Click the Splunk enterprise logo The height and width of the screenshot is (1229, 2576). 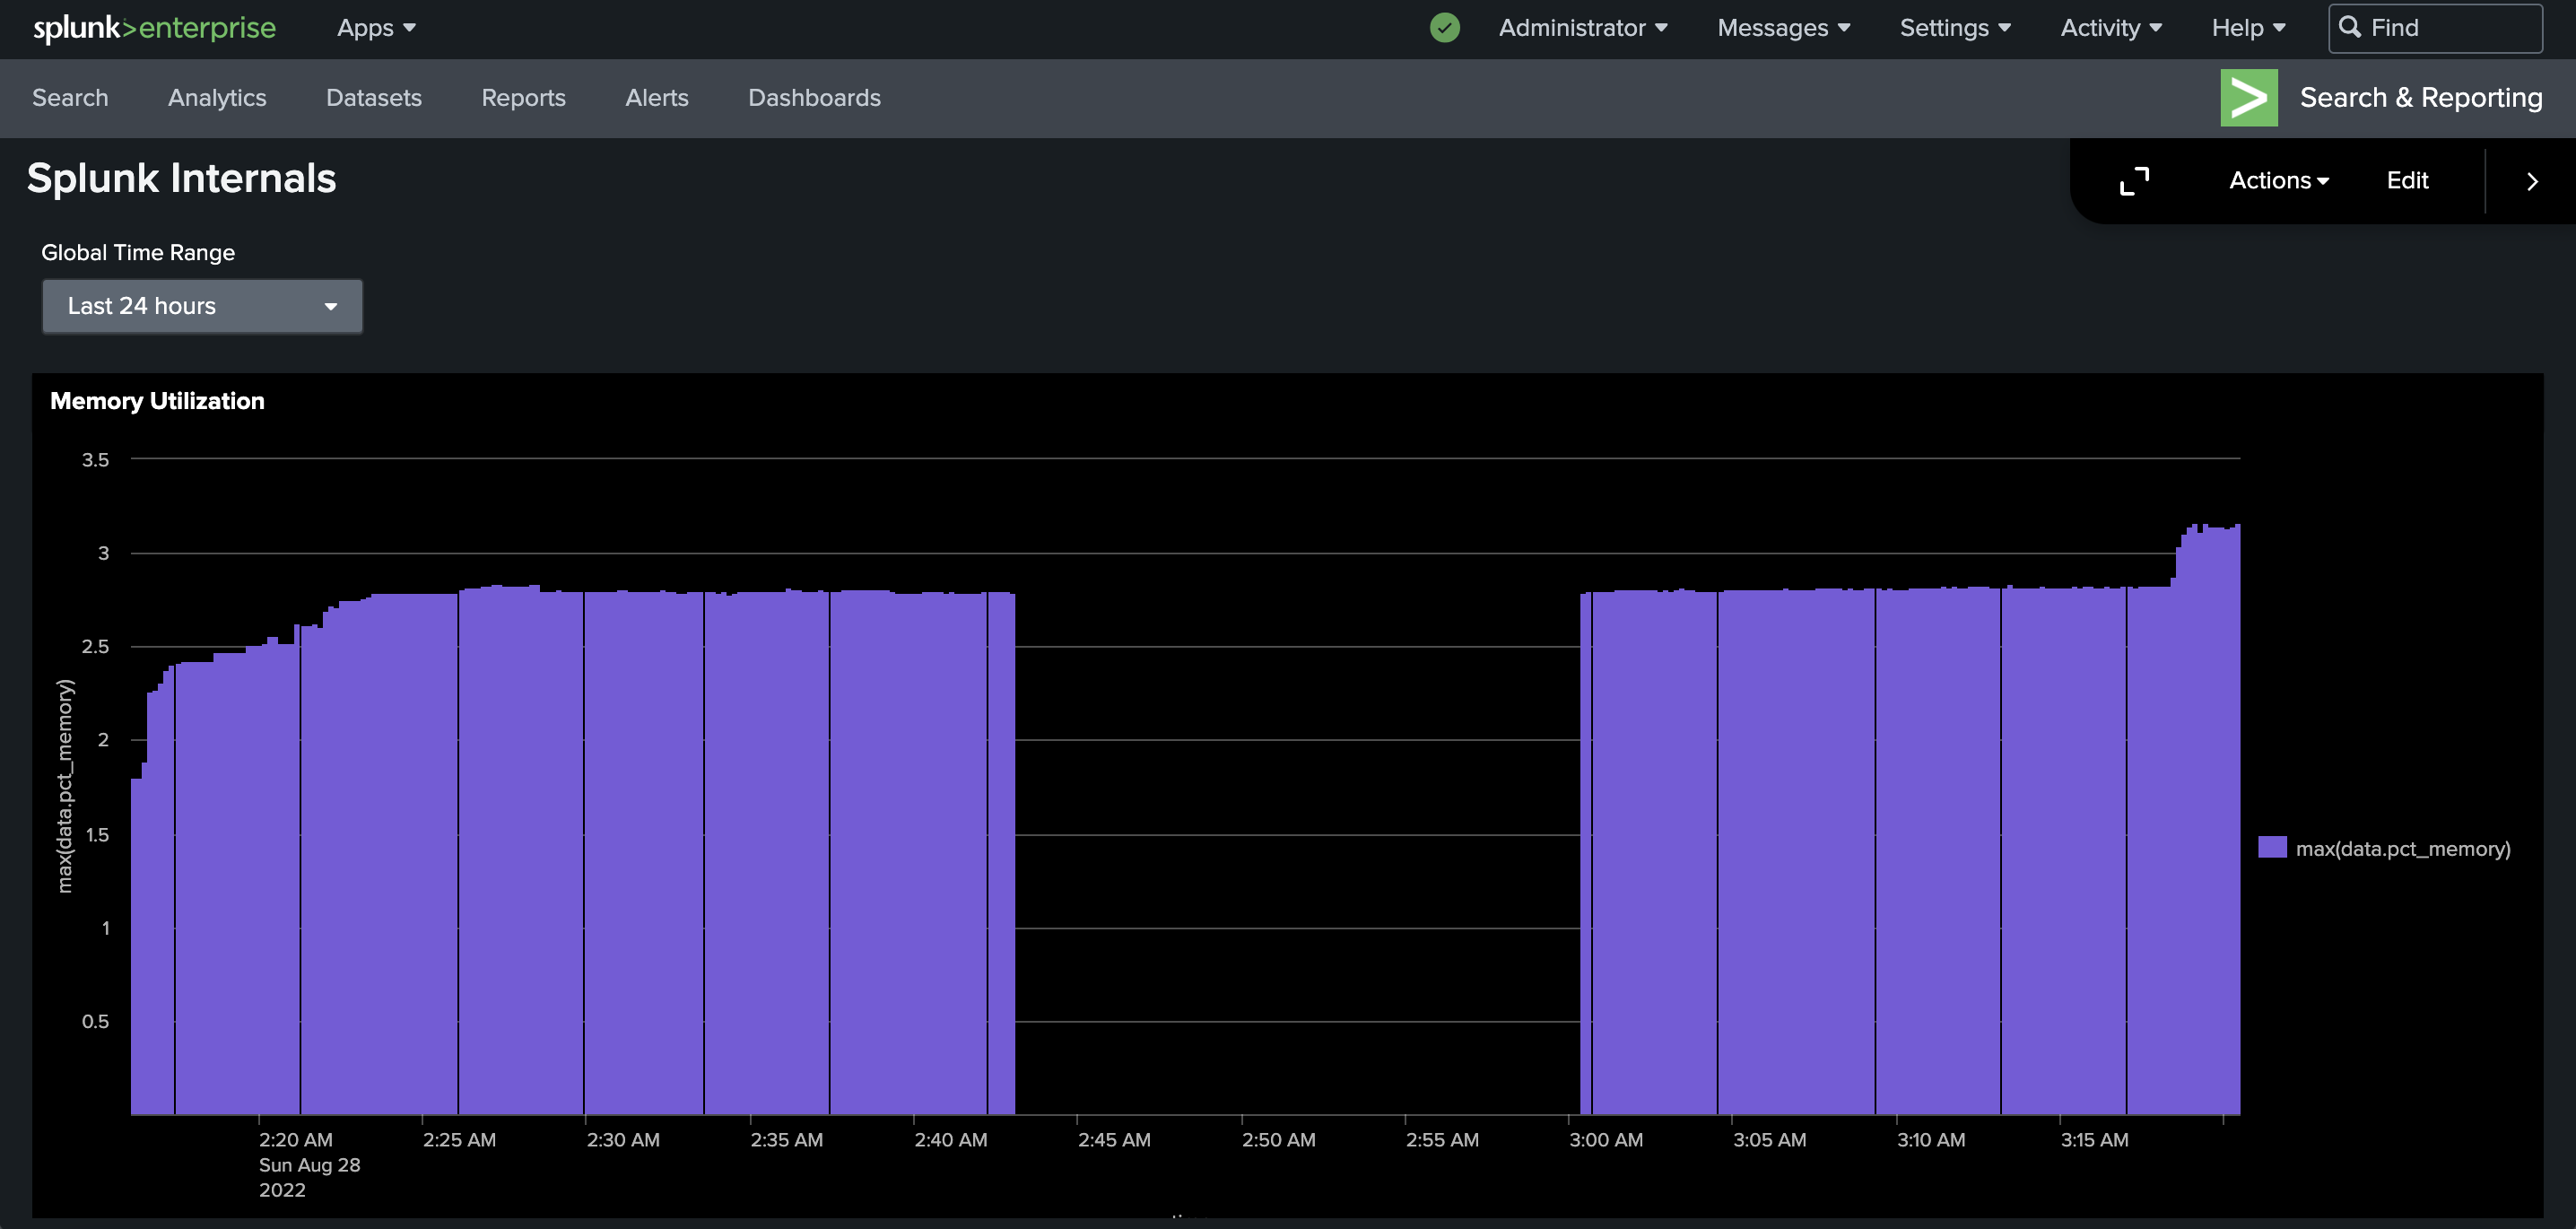click(x=155, y=28)
